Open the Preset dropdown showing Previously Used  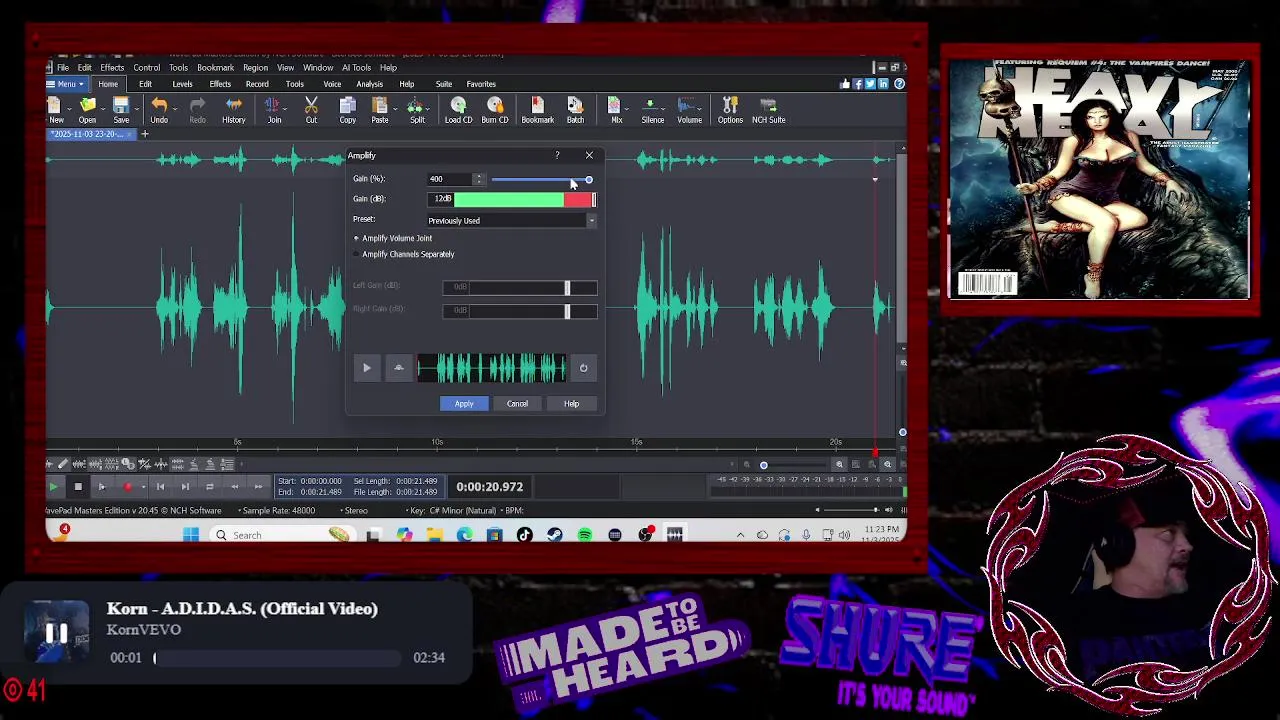coord(511,221)
